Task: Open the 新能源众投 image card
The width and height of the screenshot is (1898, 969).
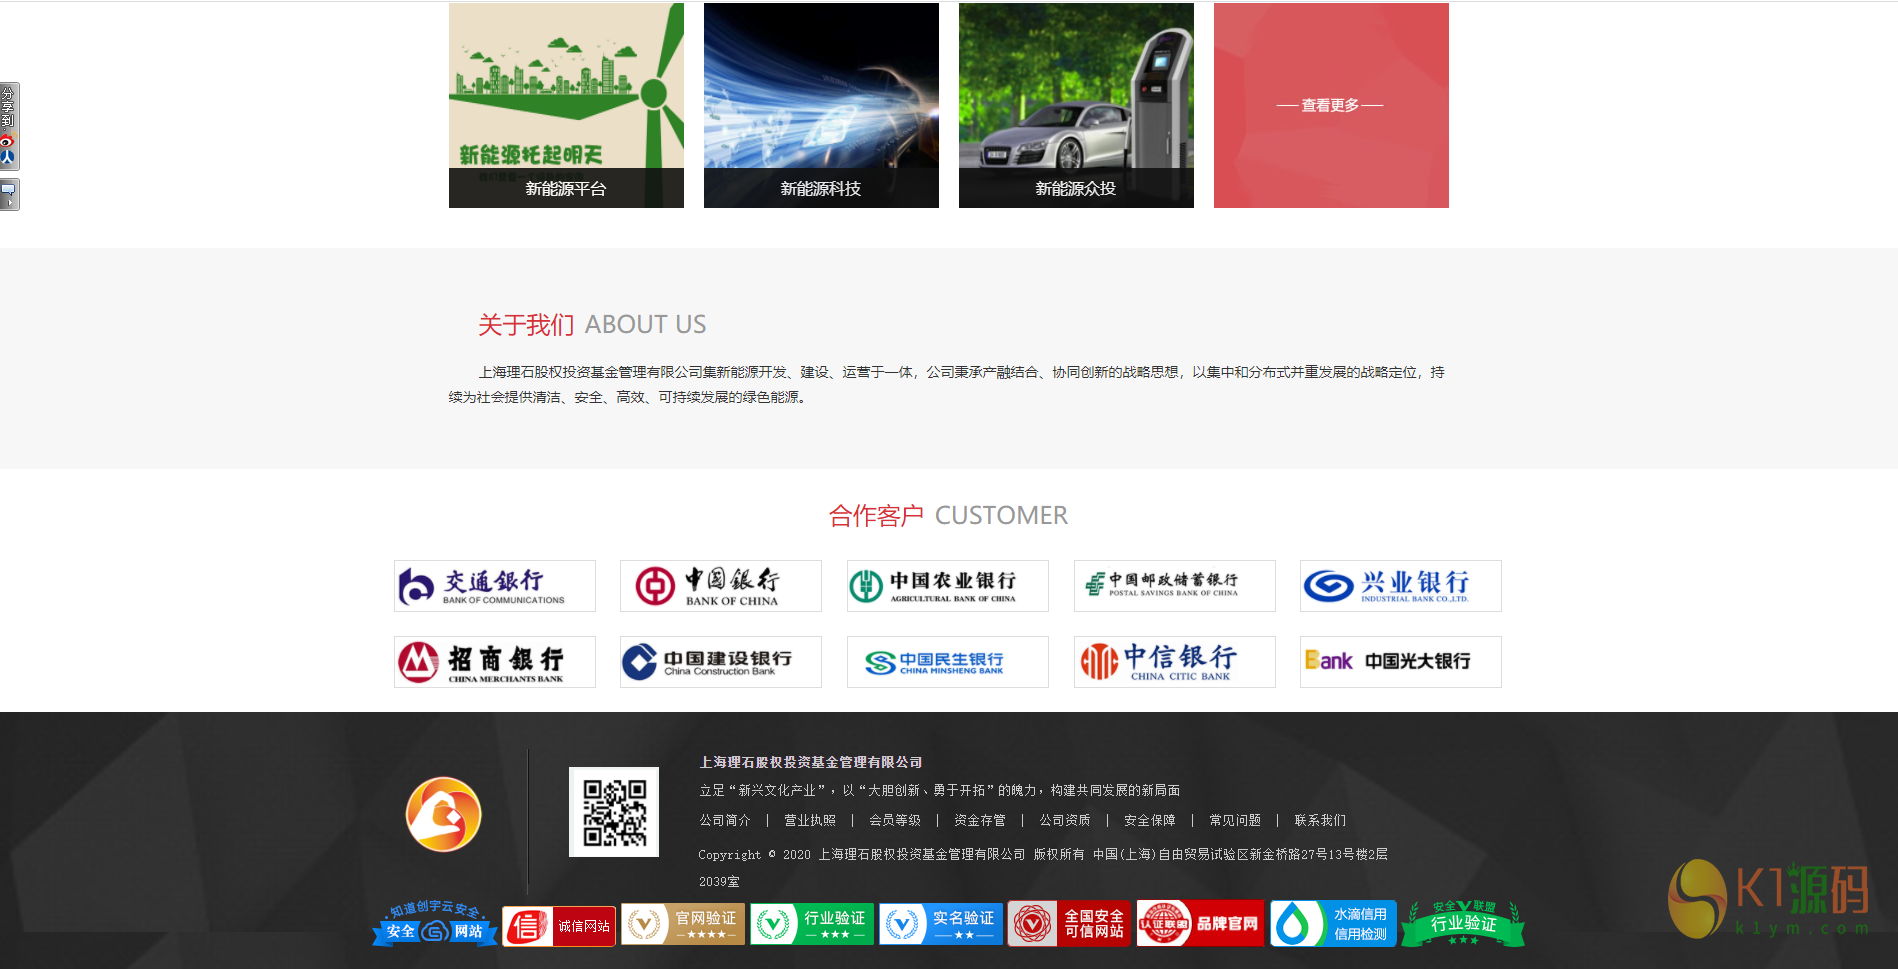Action: pos(1076,105)
